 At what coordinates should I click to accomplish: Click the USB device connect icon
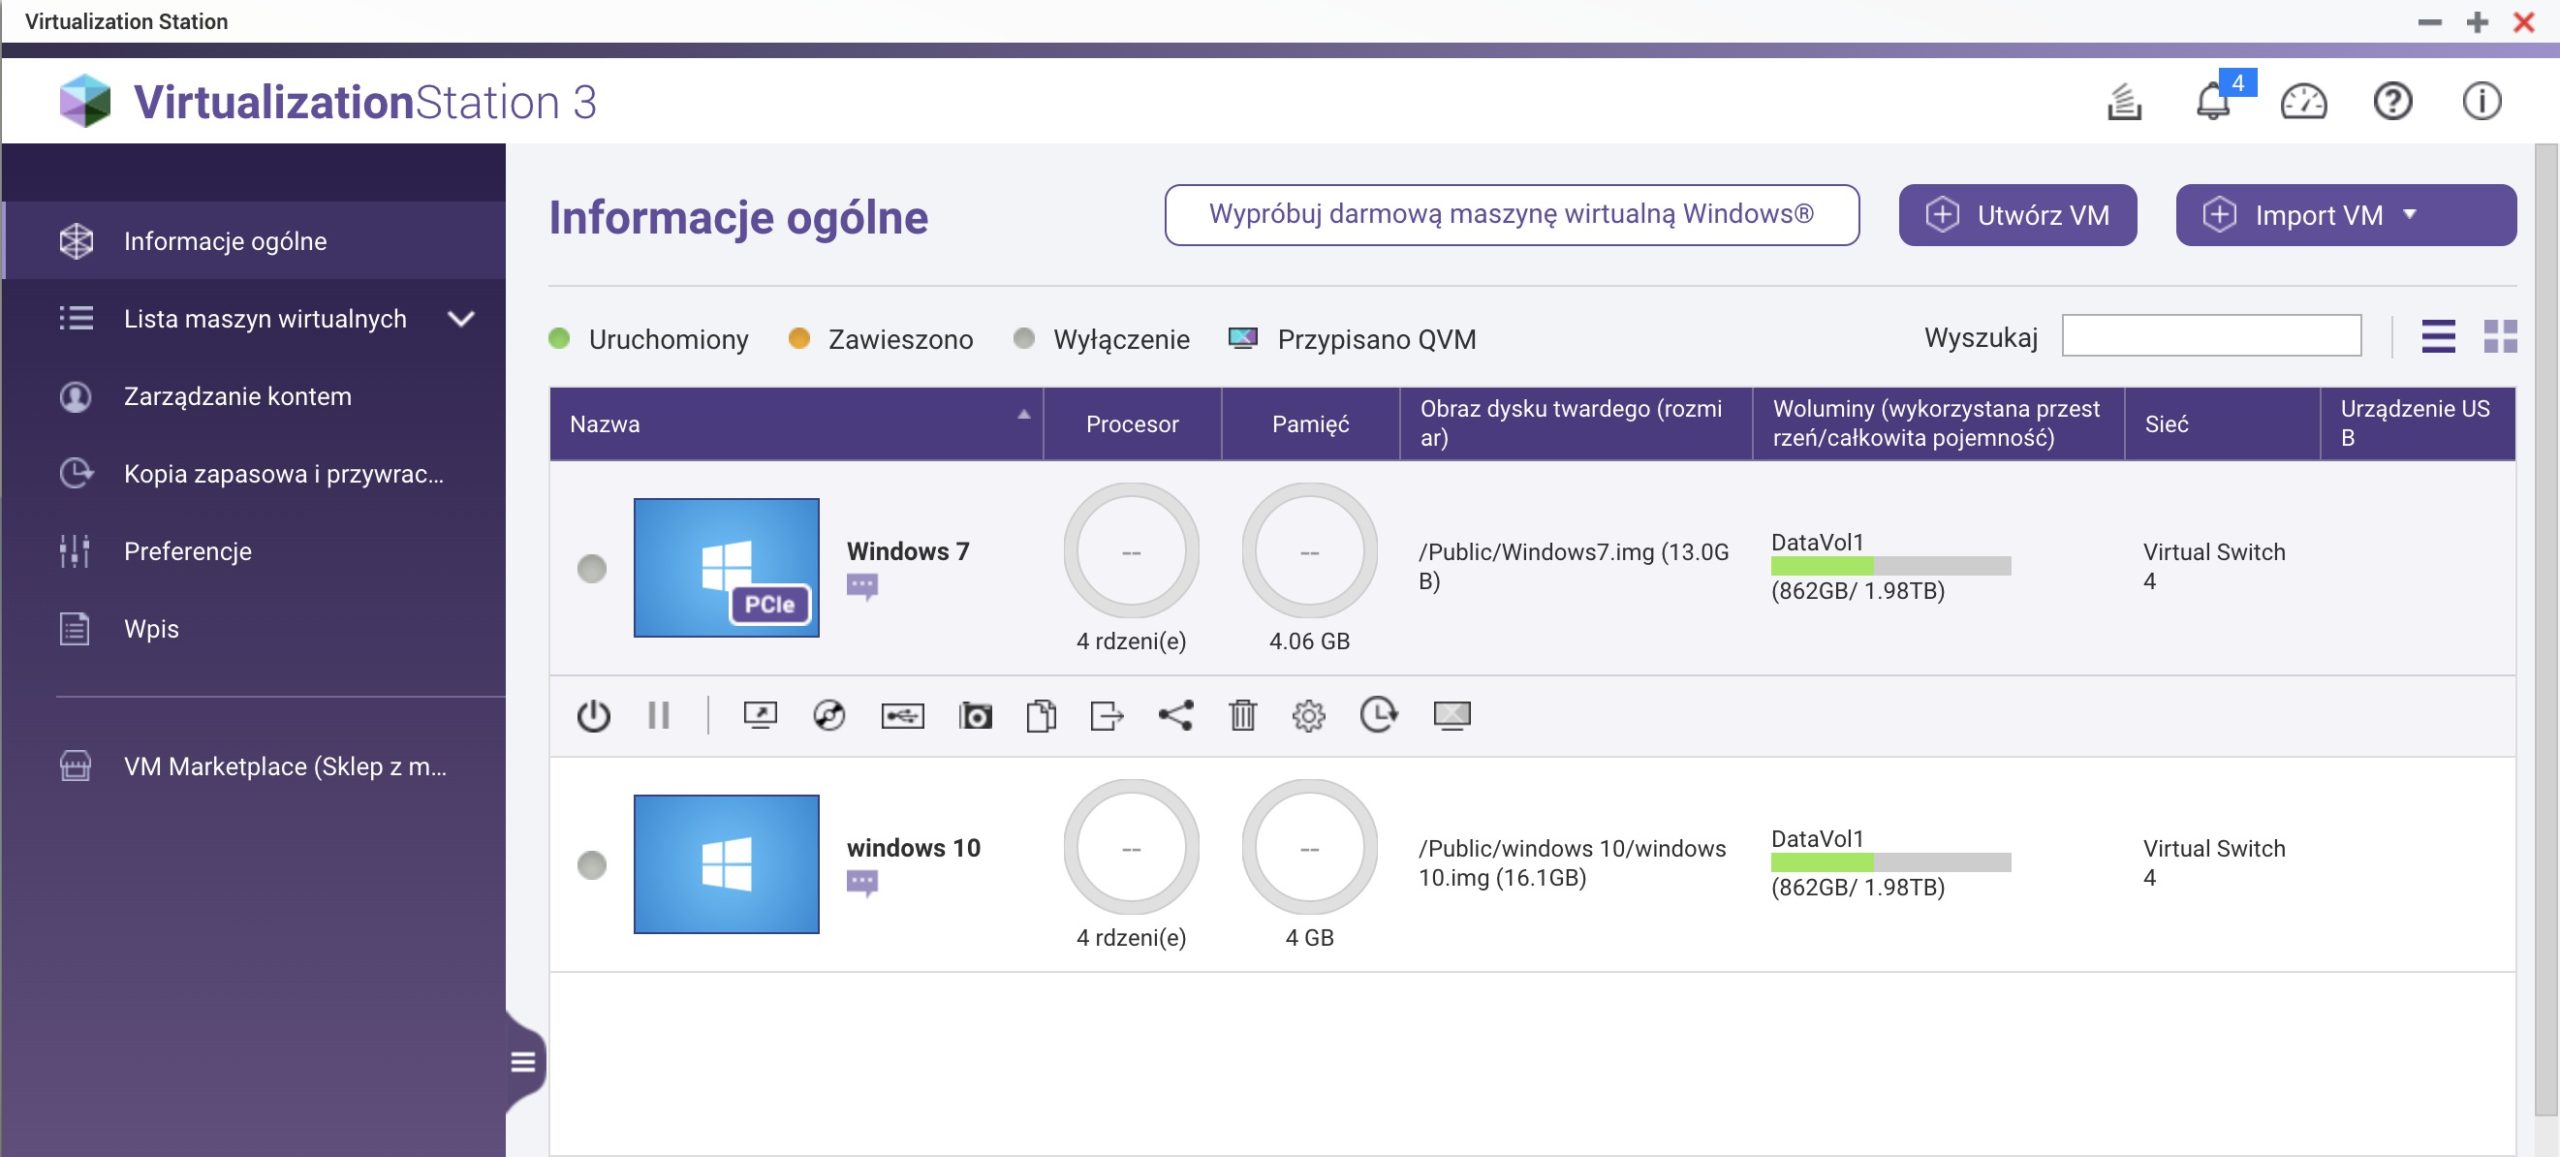click(902, 715)
